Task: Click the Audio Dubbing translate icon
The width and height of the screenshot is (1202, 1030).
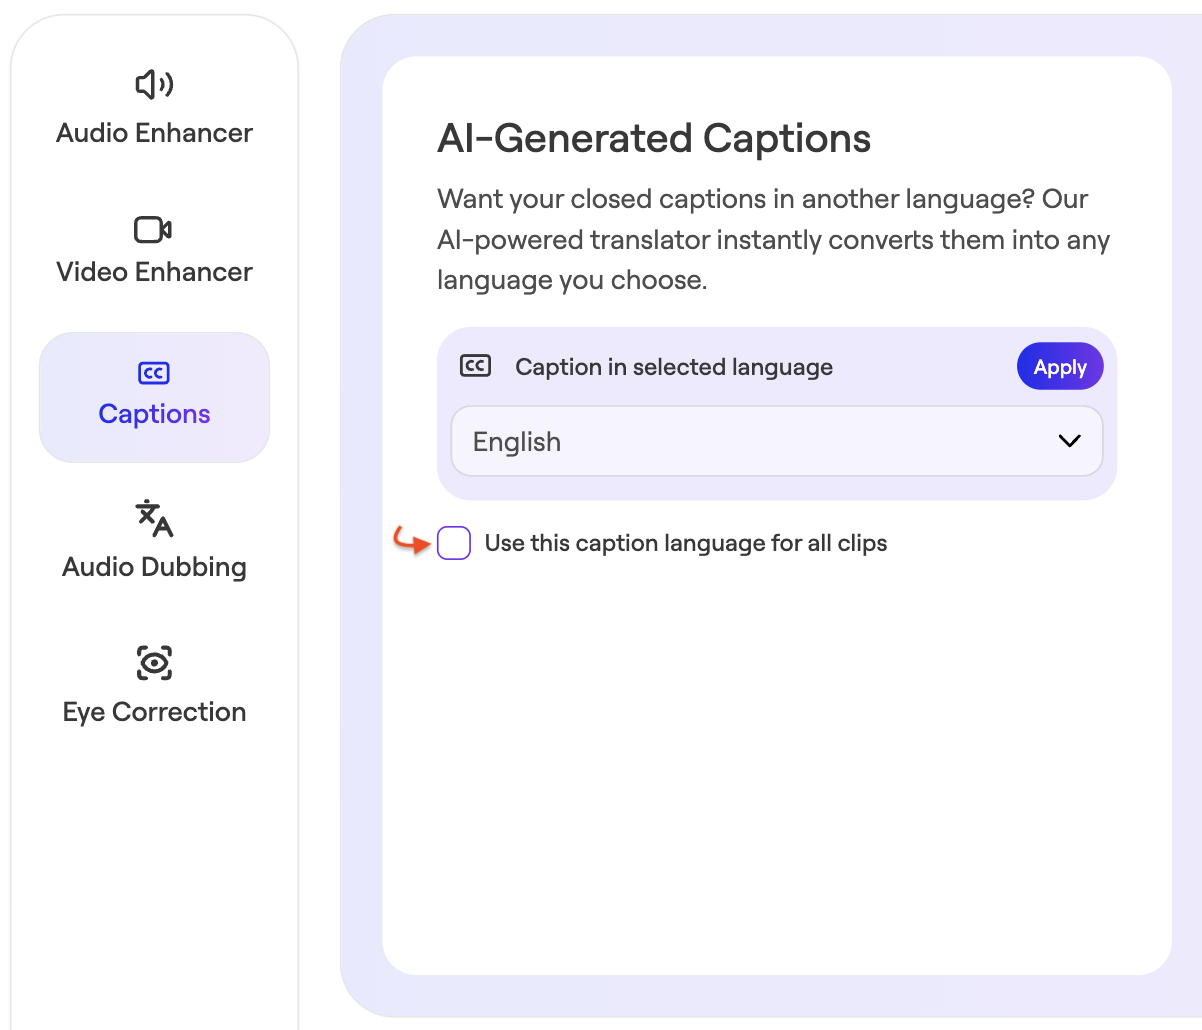Action: click(x=154, y=518)
